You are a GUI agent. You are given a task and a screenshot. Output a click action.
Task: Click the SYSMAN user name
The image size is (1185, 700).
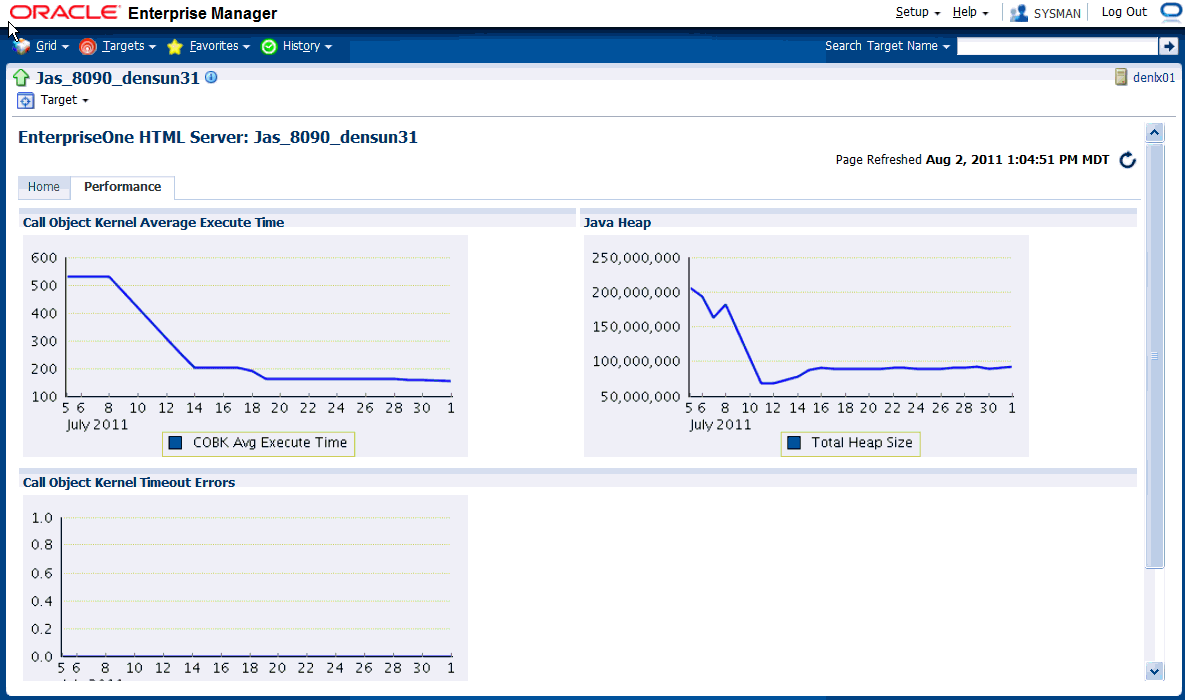click(1057, 14)
